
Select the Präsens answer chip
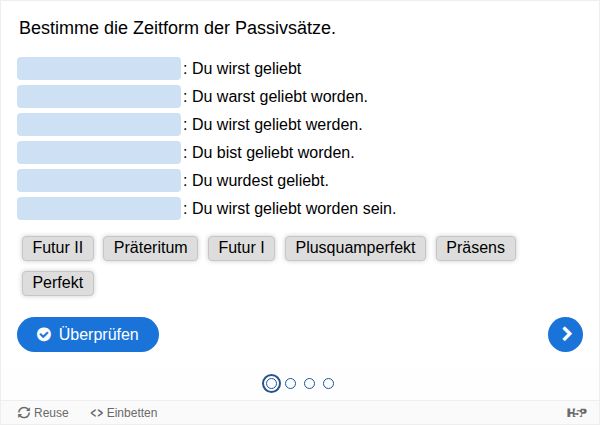pyautogui.click(x=476, y=248)
